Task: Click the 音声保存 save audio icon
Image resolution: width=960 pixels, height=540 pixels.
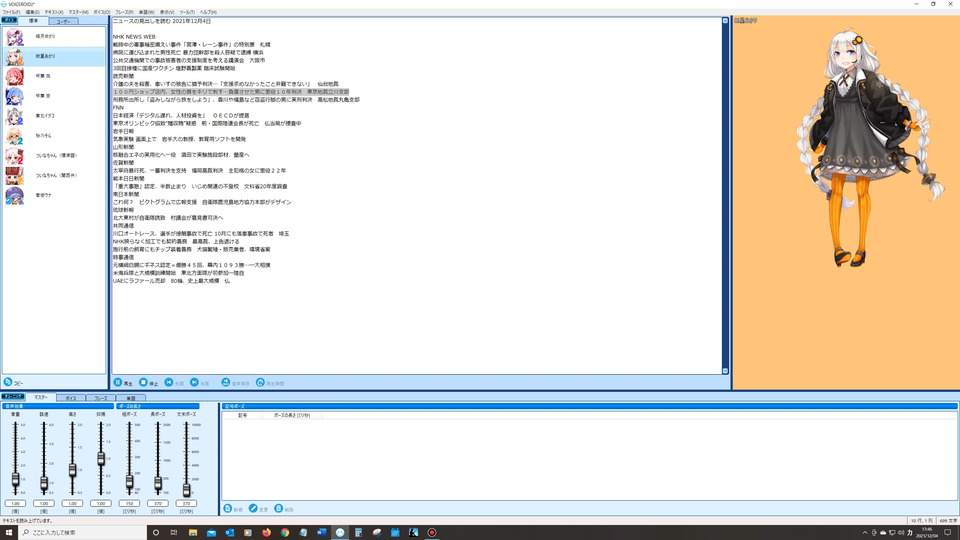Action: tap(225, 383)
